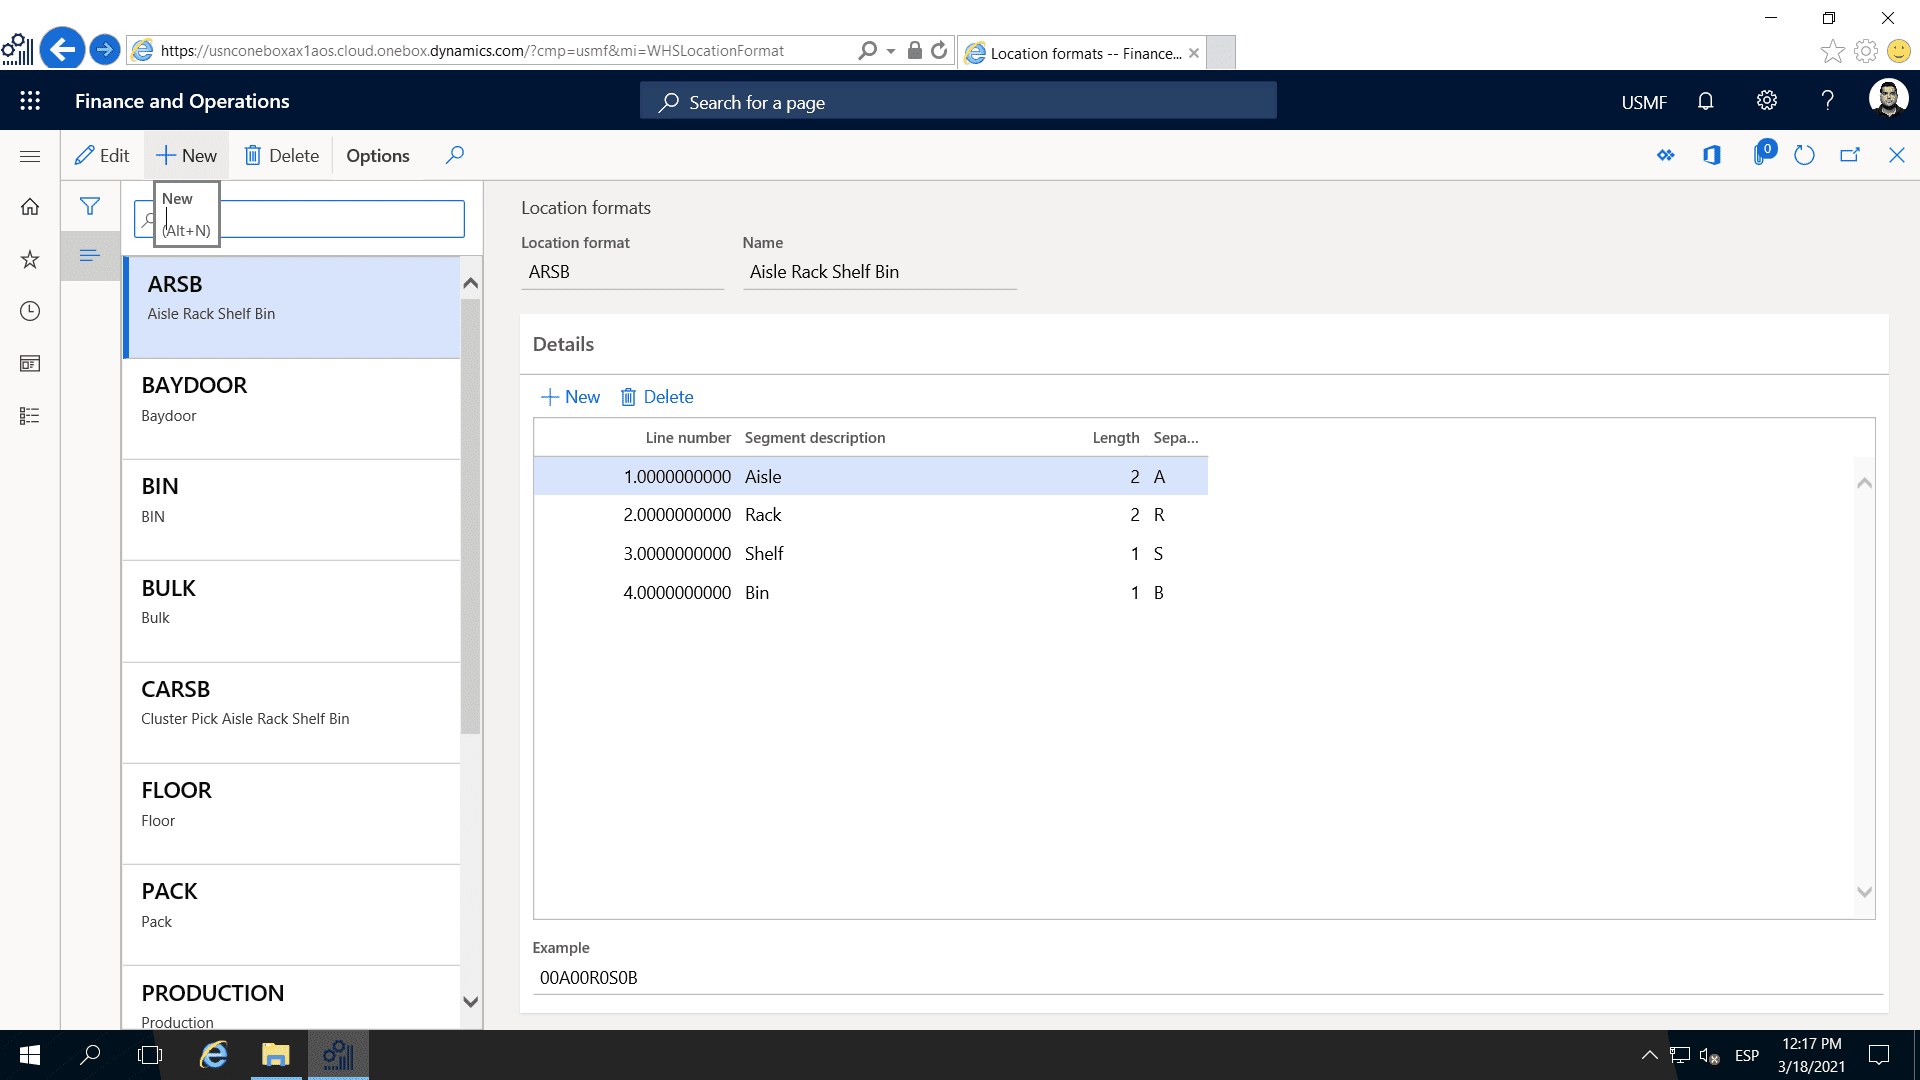Open the notifications bell

[x=1705, y=100]
